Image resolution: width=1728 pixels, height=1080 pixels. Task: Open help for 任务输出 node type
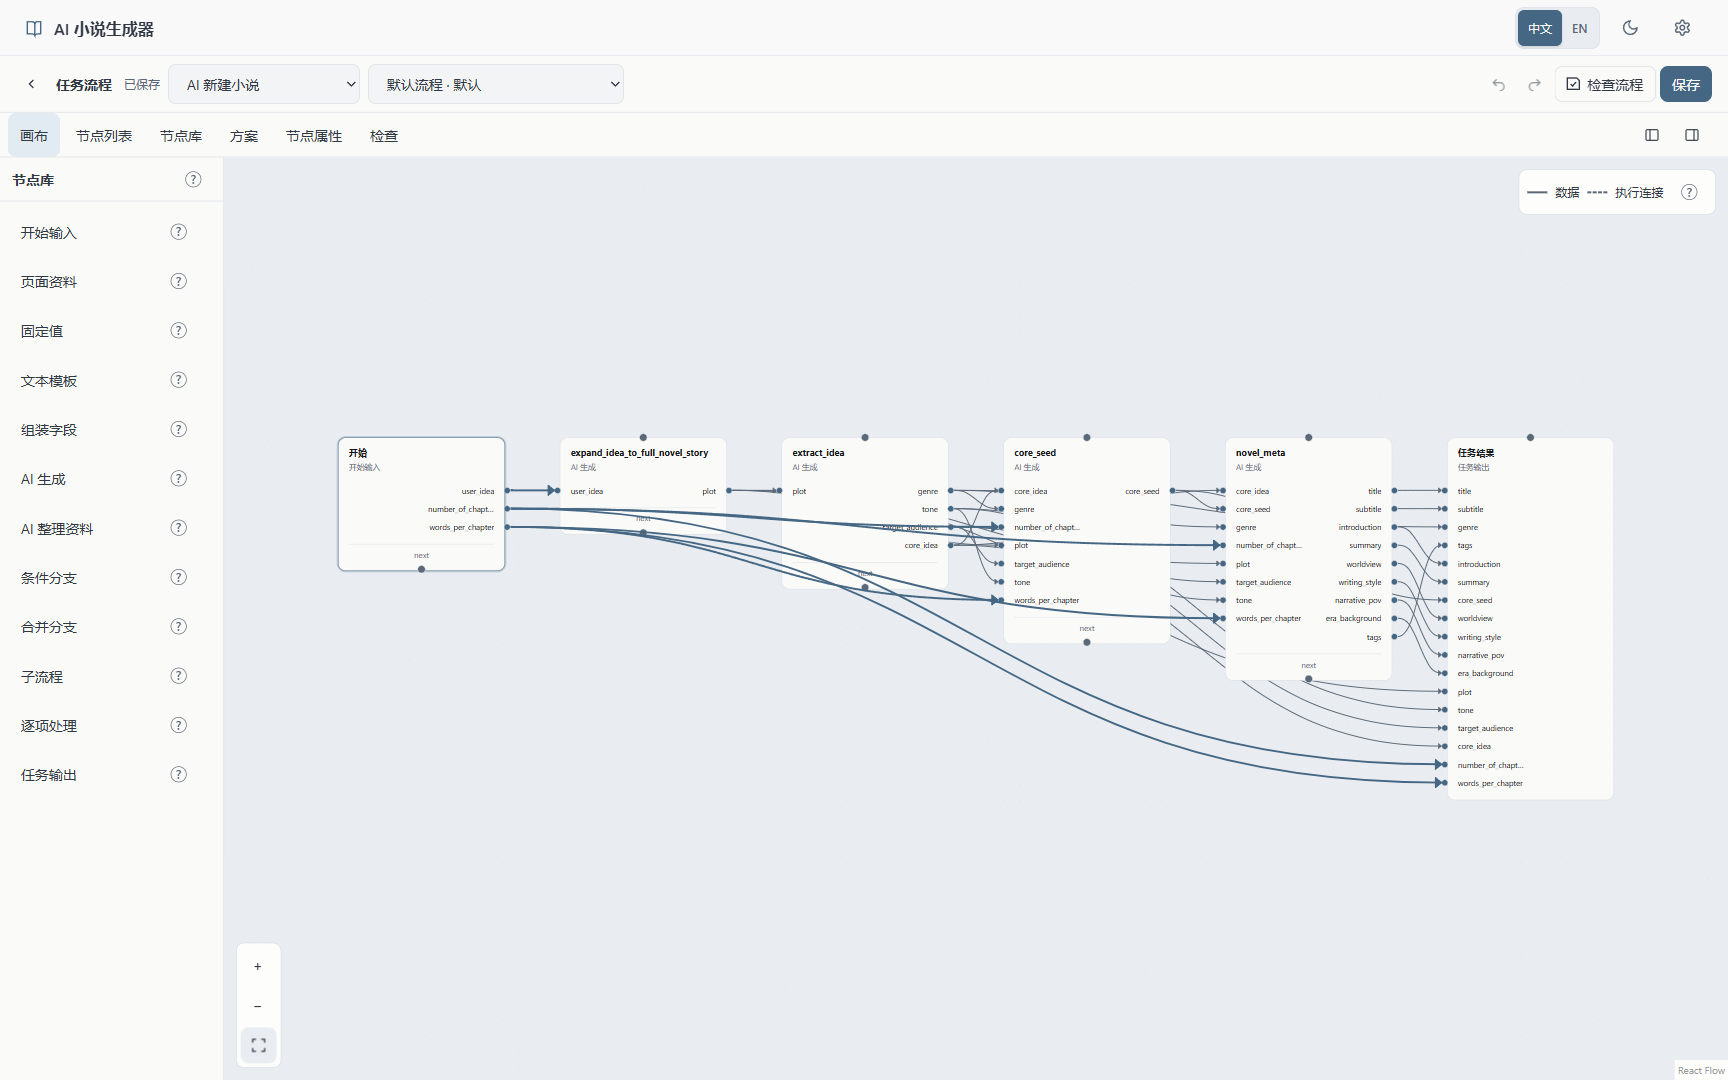pos(179,775)
